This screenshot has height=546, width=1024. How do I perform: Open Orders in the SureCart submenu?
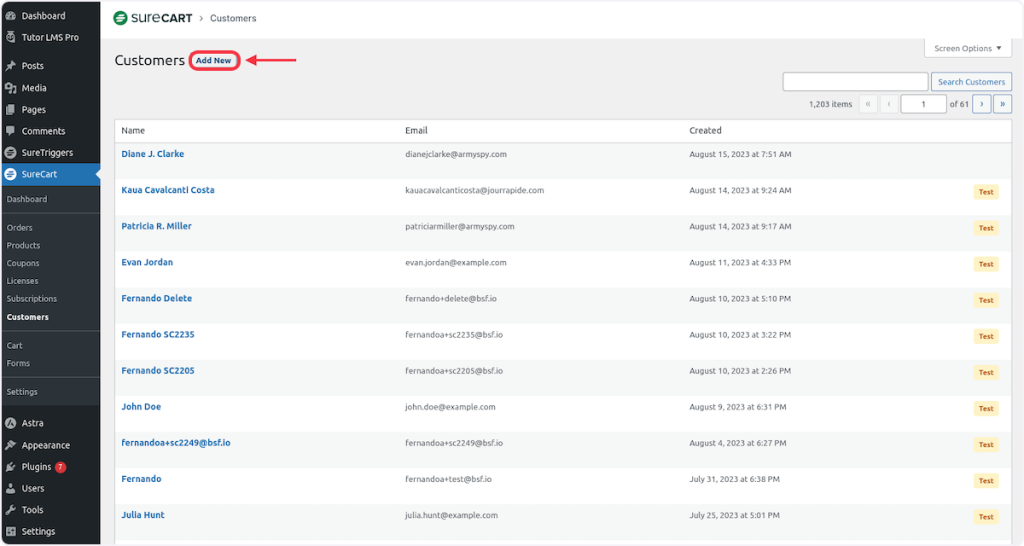coord(20,228)
